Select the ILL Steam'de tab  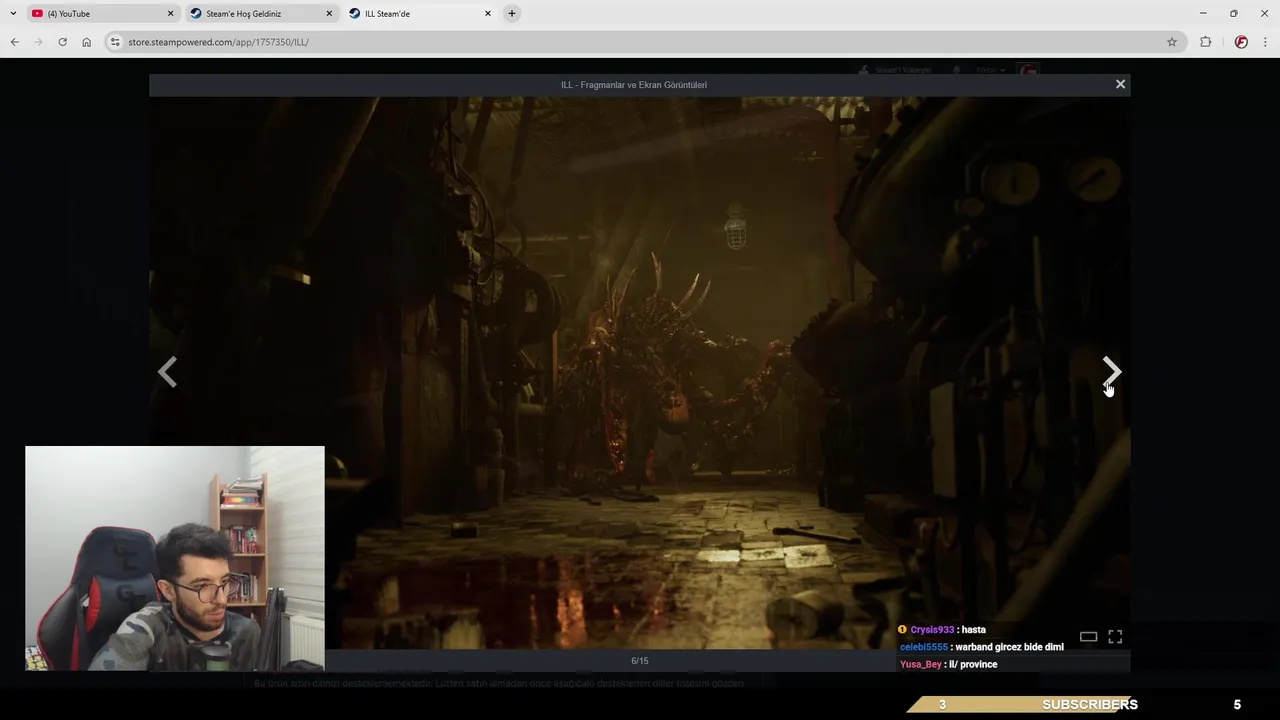point(420,14)
